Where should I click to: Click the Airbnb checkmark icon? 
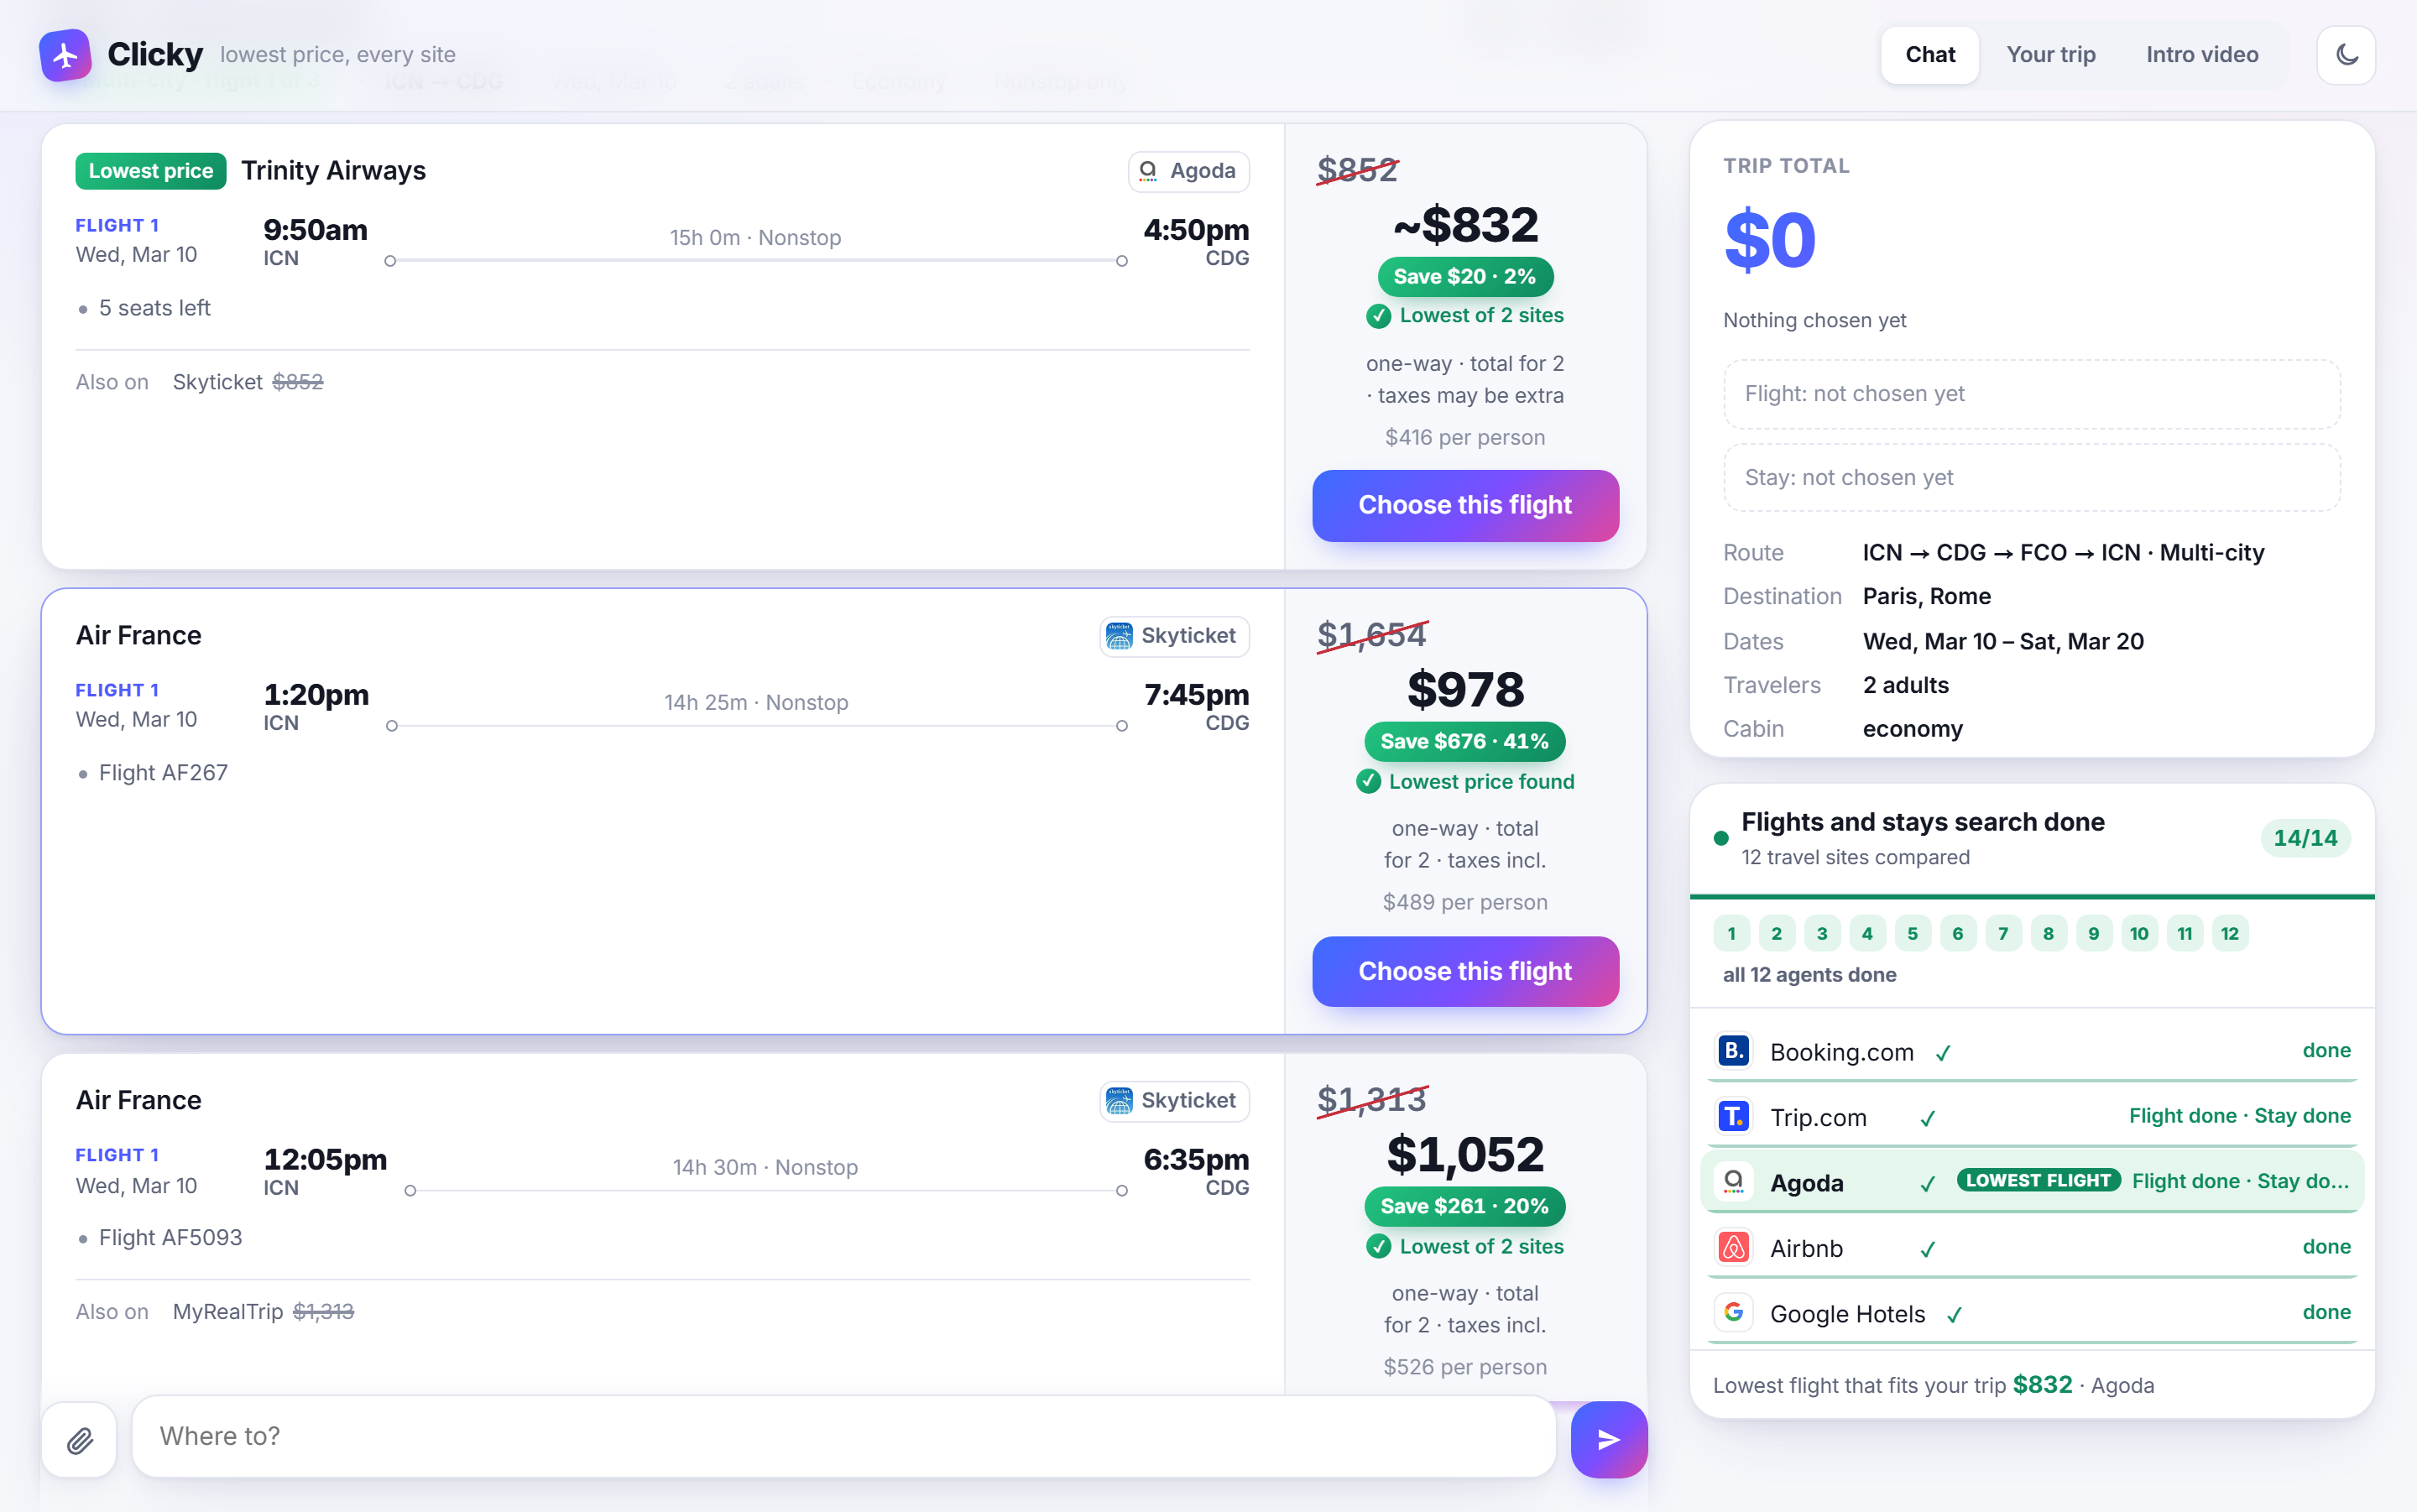click(1927, 1249)
